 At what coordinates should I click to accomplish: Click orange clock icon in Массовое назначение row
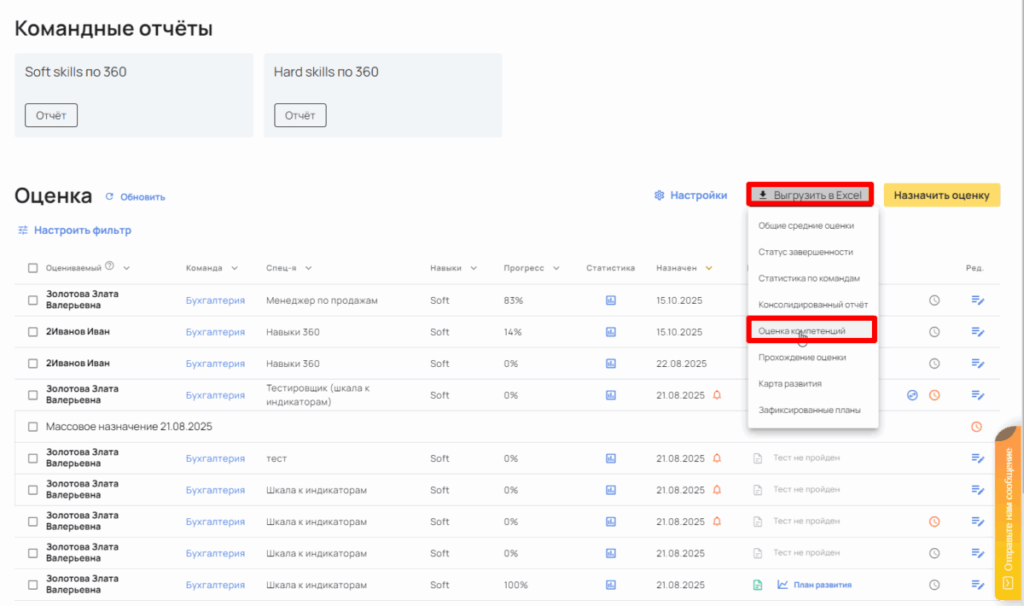coord(977,427)
